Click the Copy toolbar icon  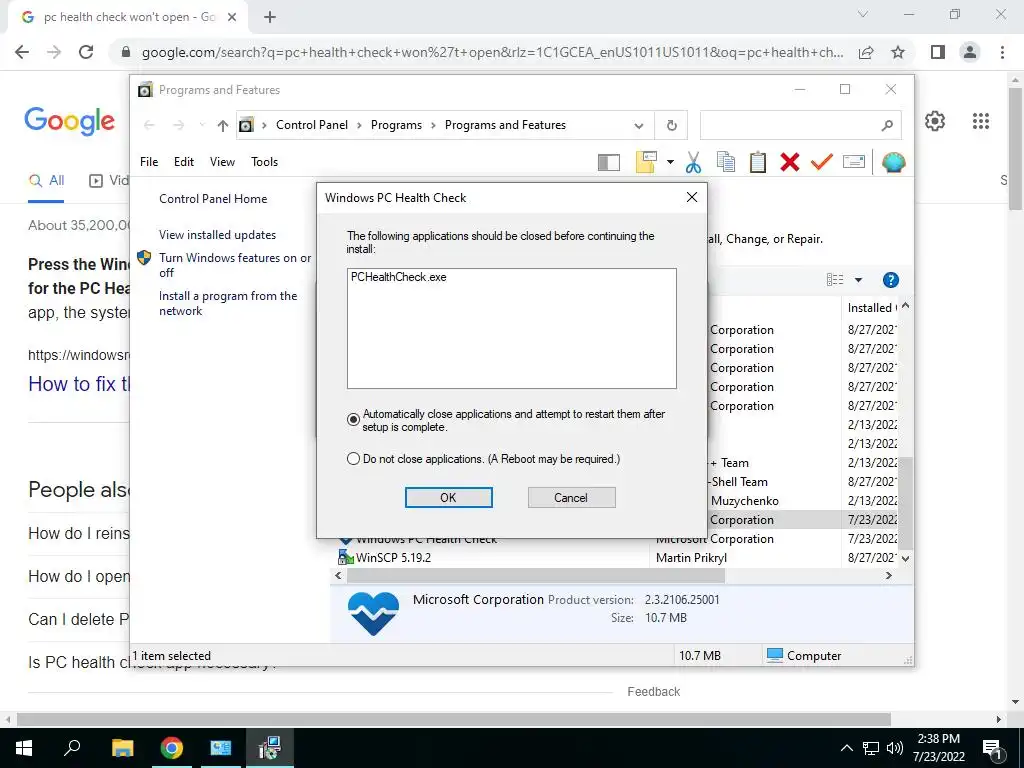pyautogui.click(x=726, y=162)
